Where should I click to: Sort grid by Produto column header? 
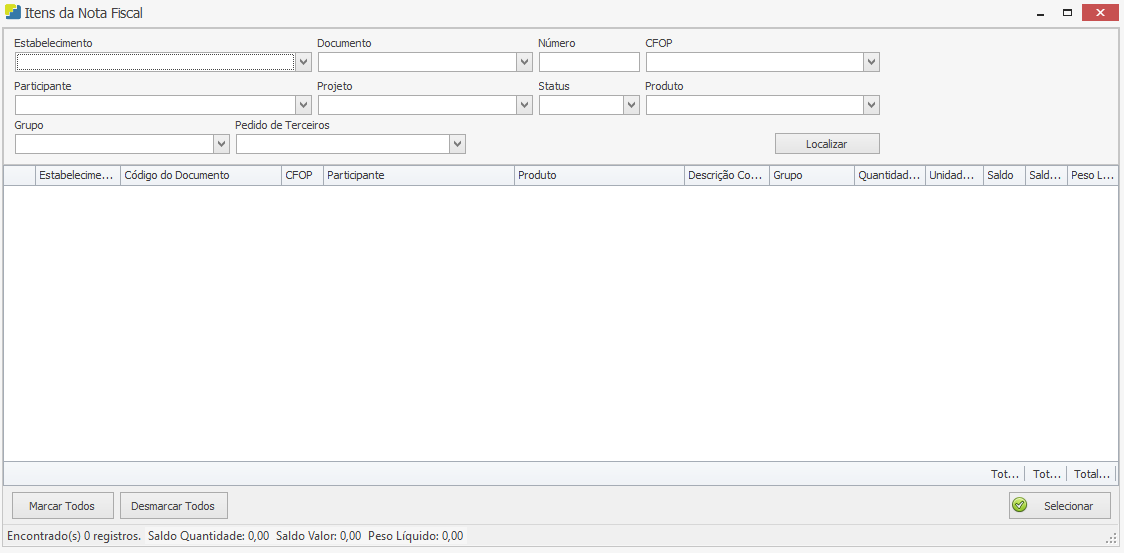pyautogui.click(x=598, y=175)
